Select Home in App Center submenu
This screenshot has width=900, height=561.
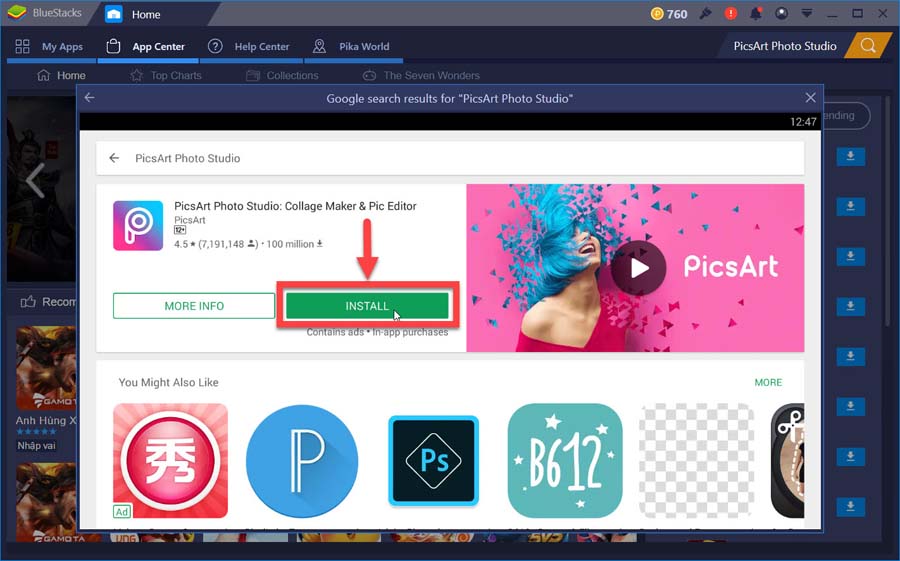point(61,75)
